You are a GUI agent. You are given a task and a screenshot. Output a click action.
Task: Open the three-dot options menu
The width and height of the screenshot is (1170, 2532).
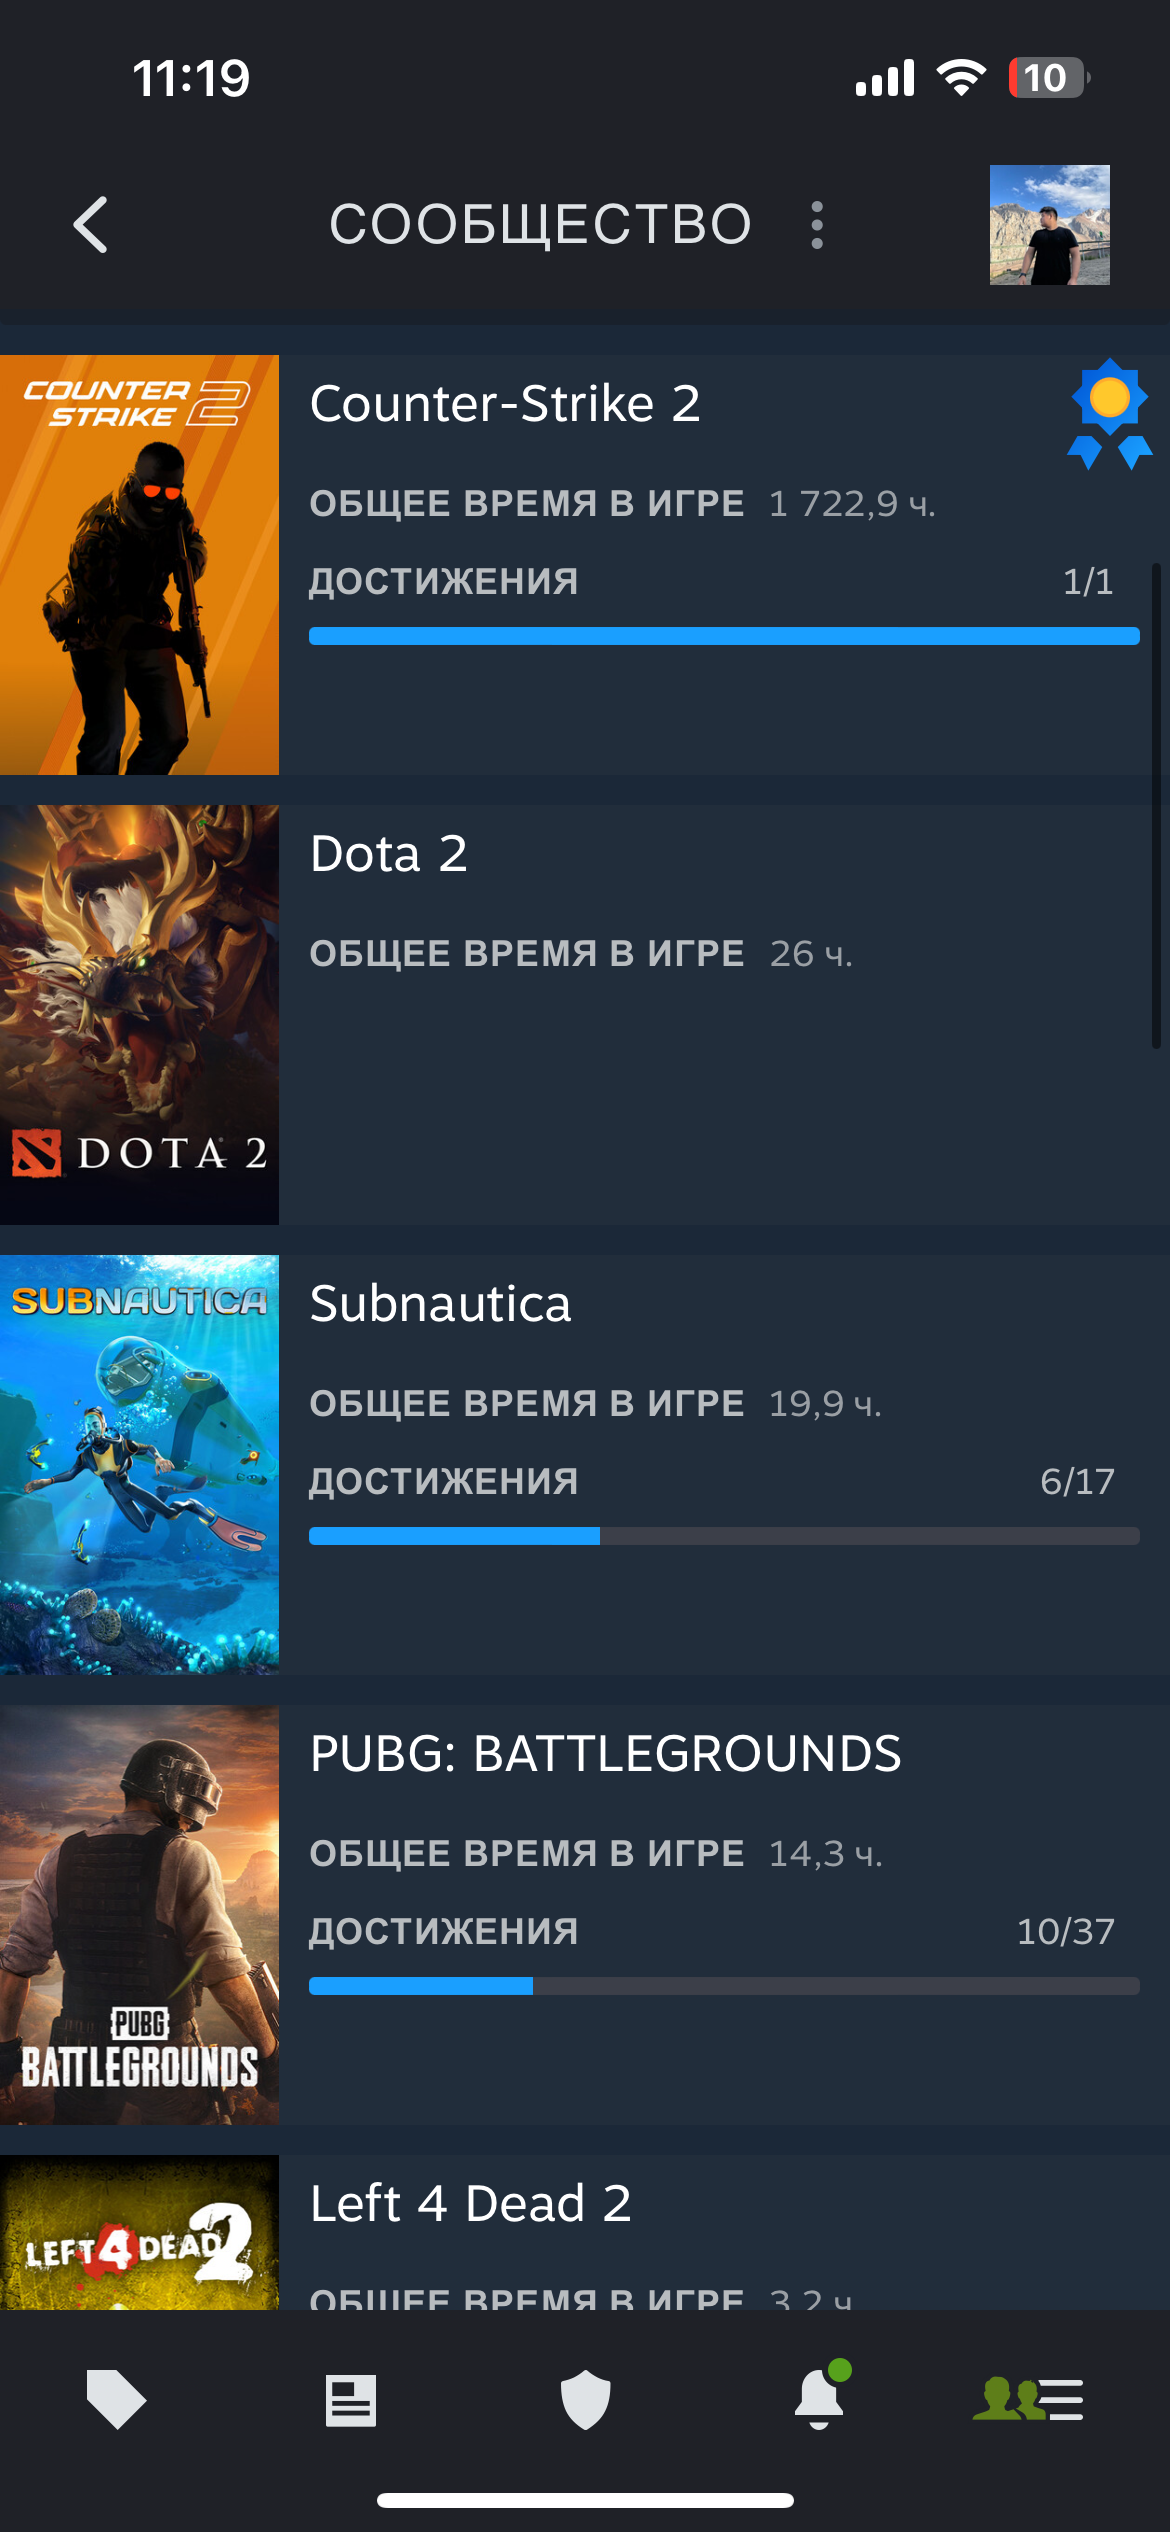(817, 225)
